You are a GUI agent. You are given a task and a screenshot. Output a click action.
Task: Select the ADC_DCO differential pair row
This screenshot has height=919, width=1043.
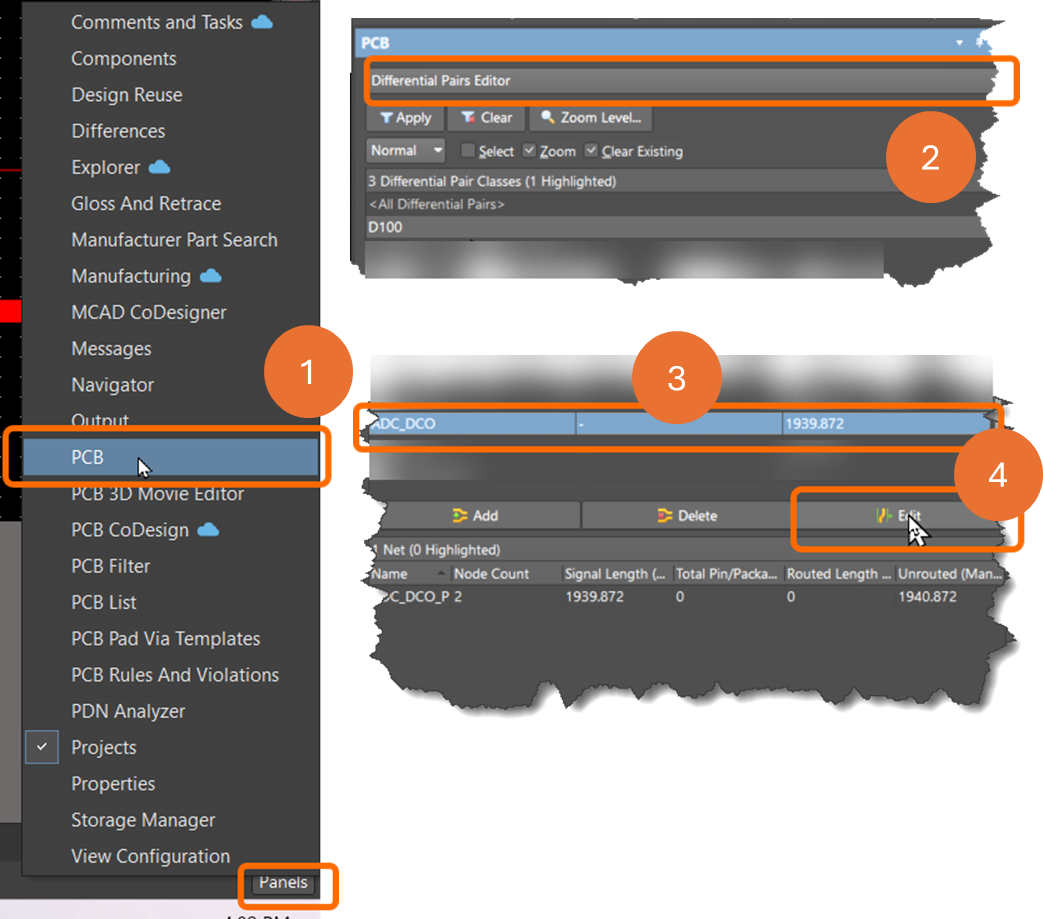[x=678, y=424]
